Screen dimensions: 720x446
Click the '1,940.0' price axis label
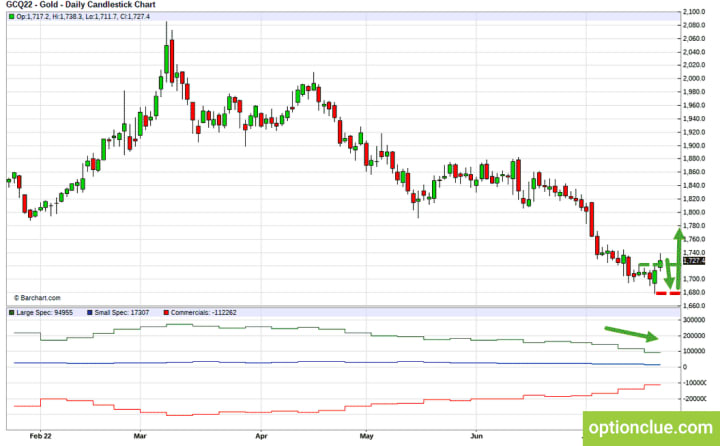pyautogui.click(x=694, y=119)
